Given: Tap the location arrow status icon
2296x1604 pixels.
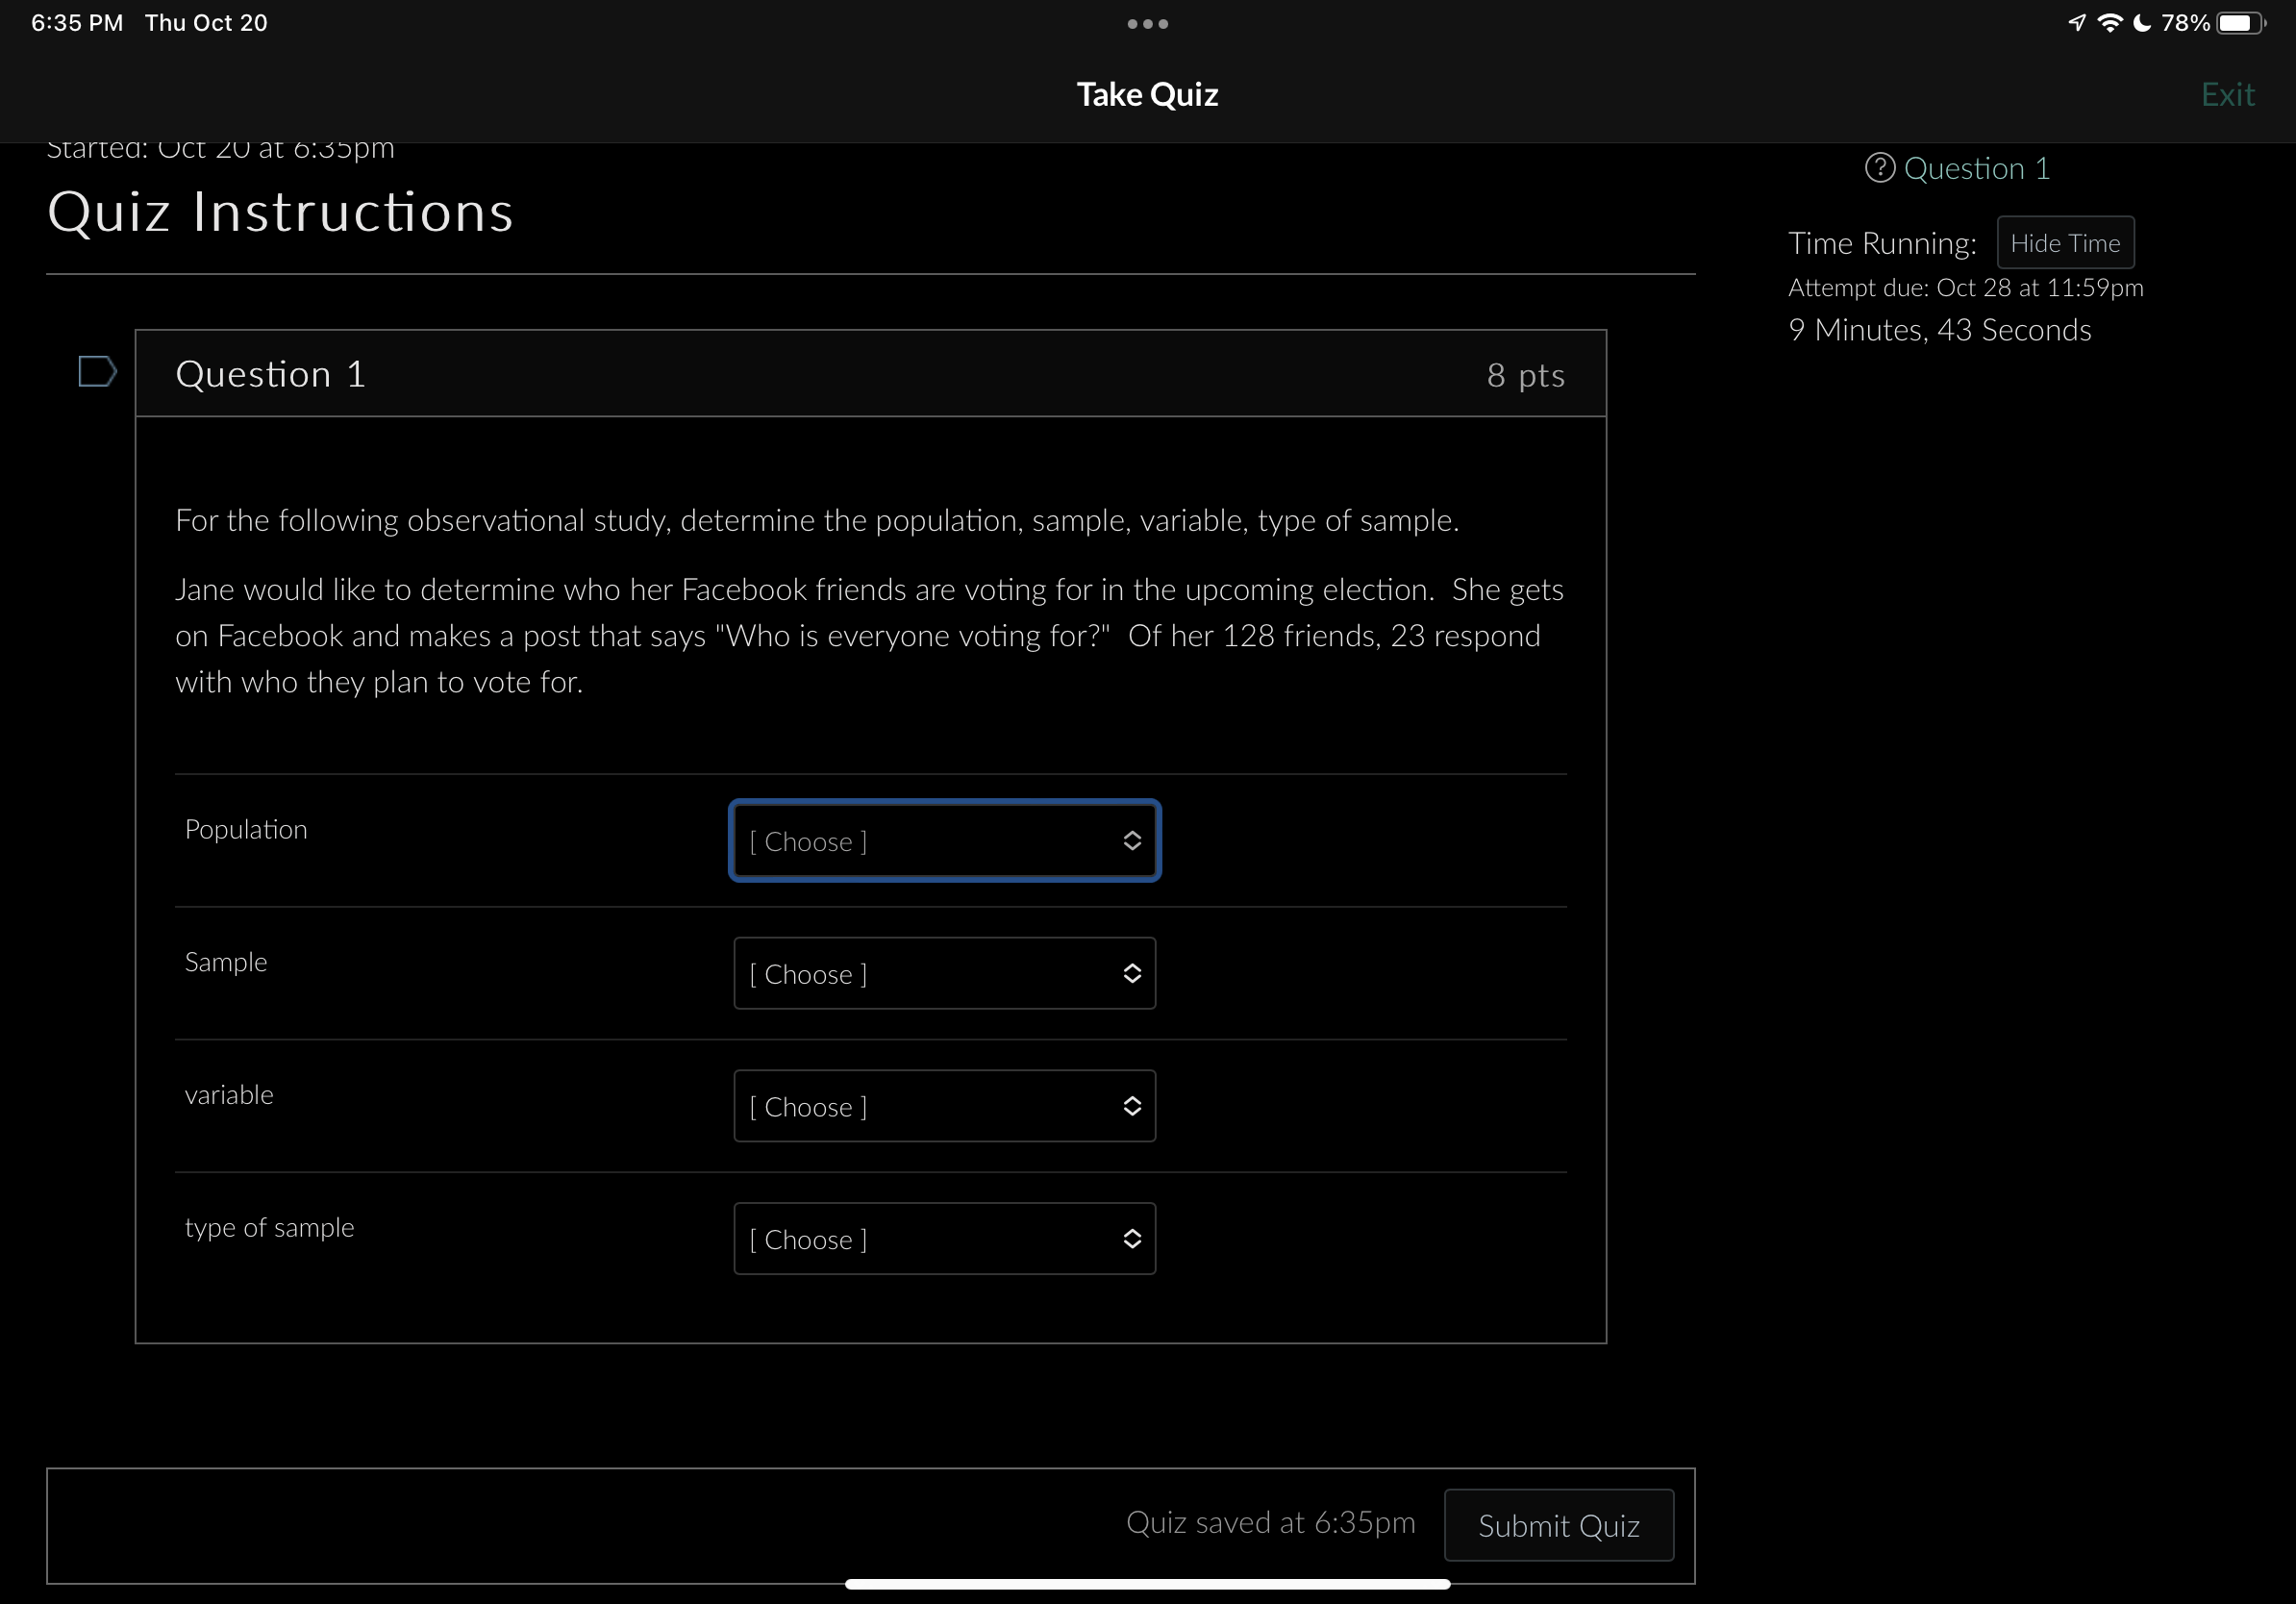Looking at the screenshot, I should (2077, 23).
